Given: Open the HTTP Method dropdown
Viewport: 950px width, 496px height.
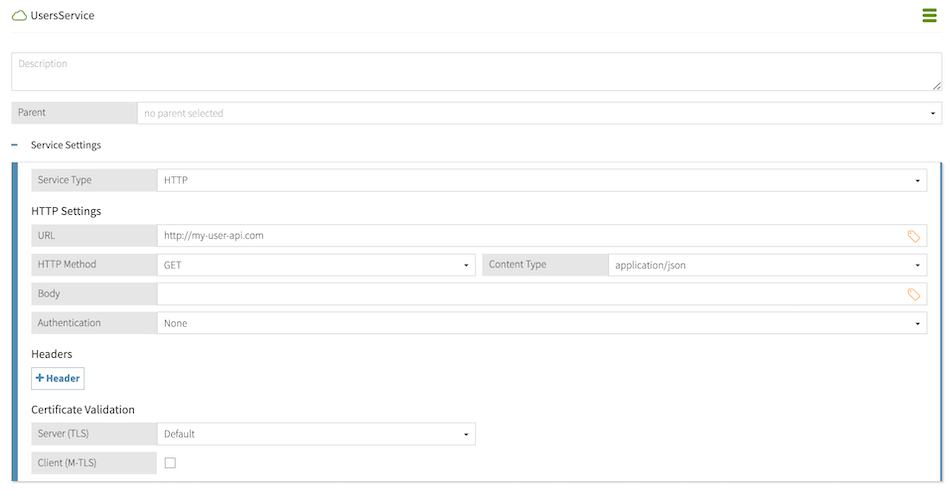Looking at the screenshot, I should coord(315,265).
